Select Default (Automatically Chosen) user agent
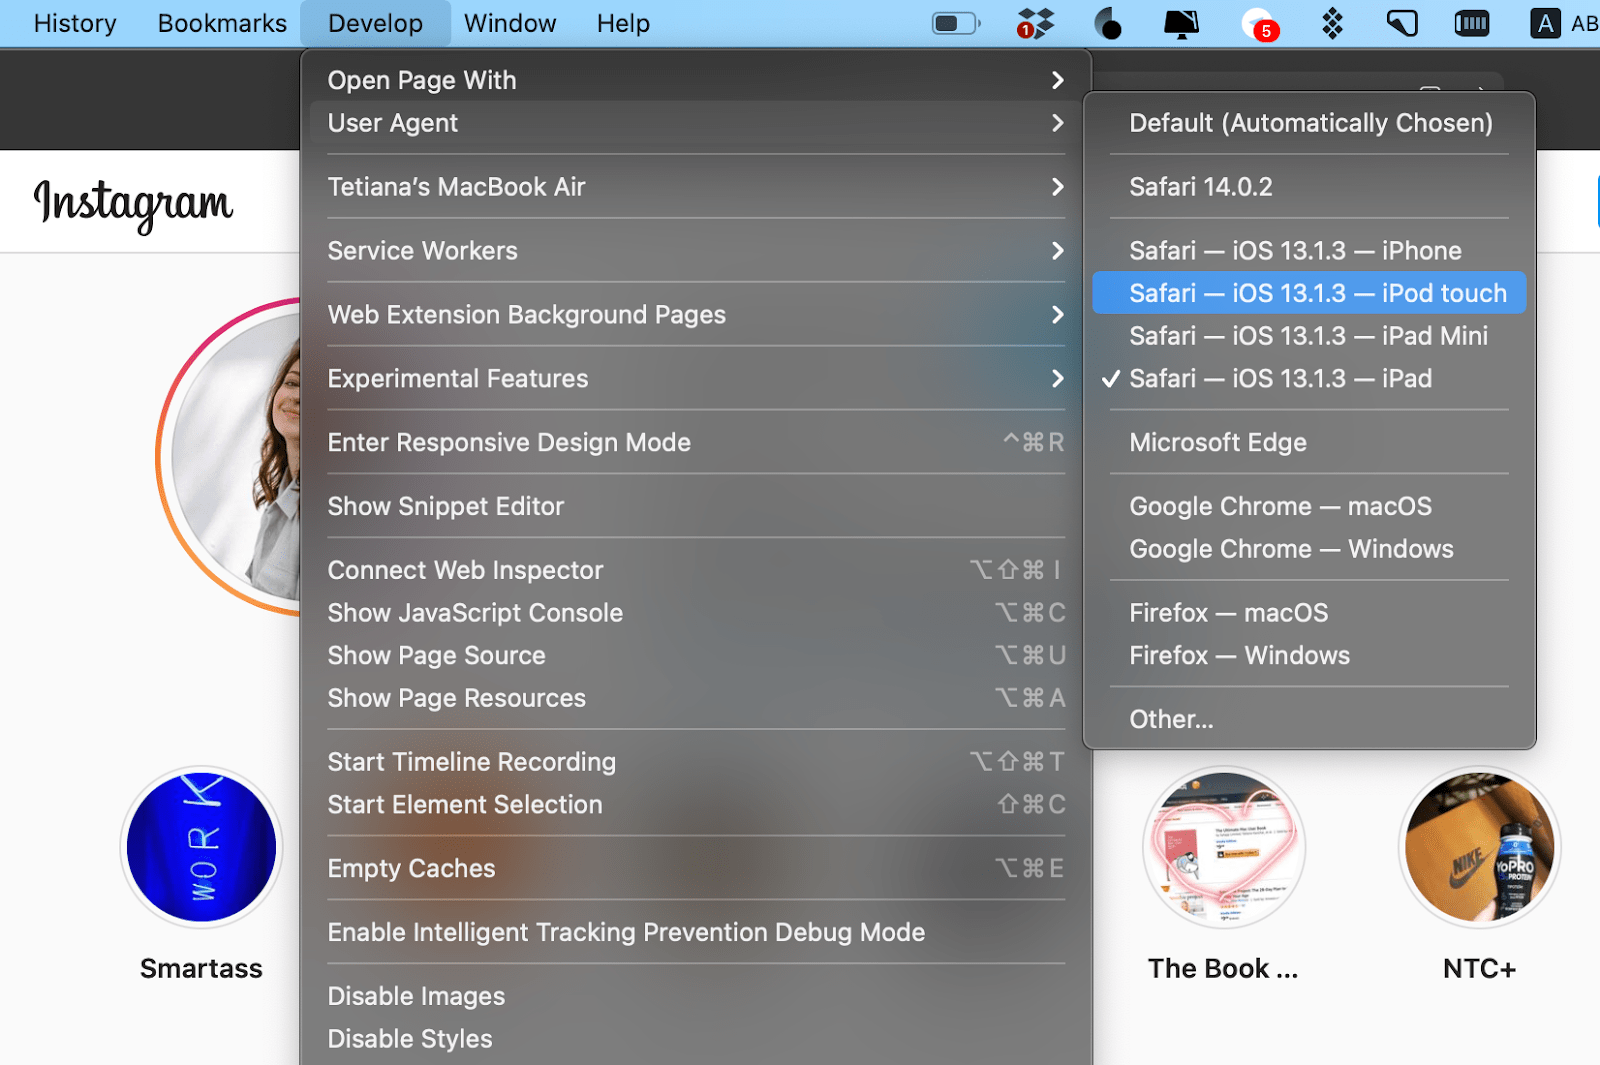 (x=1309, y=123)
